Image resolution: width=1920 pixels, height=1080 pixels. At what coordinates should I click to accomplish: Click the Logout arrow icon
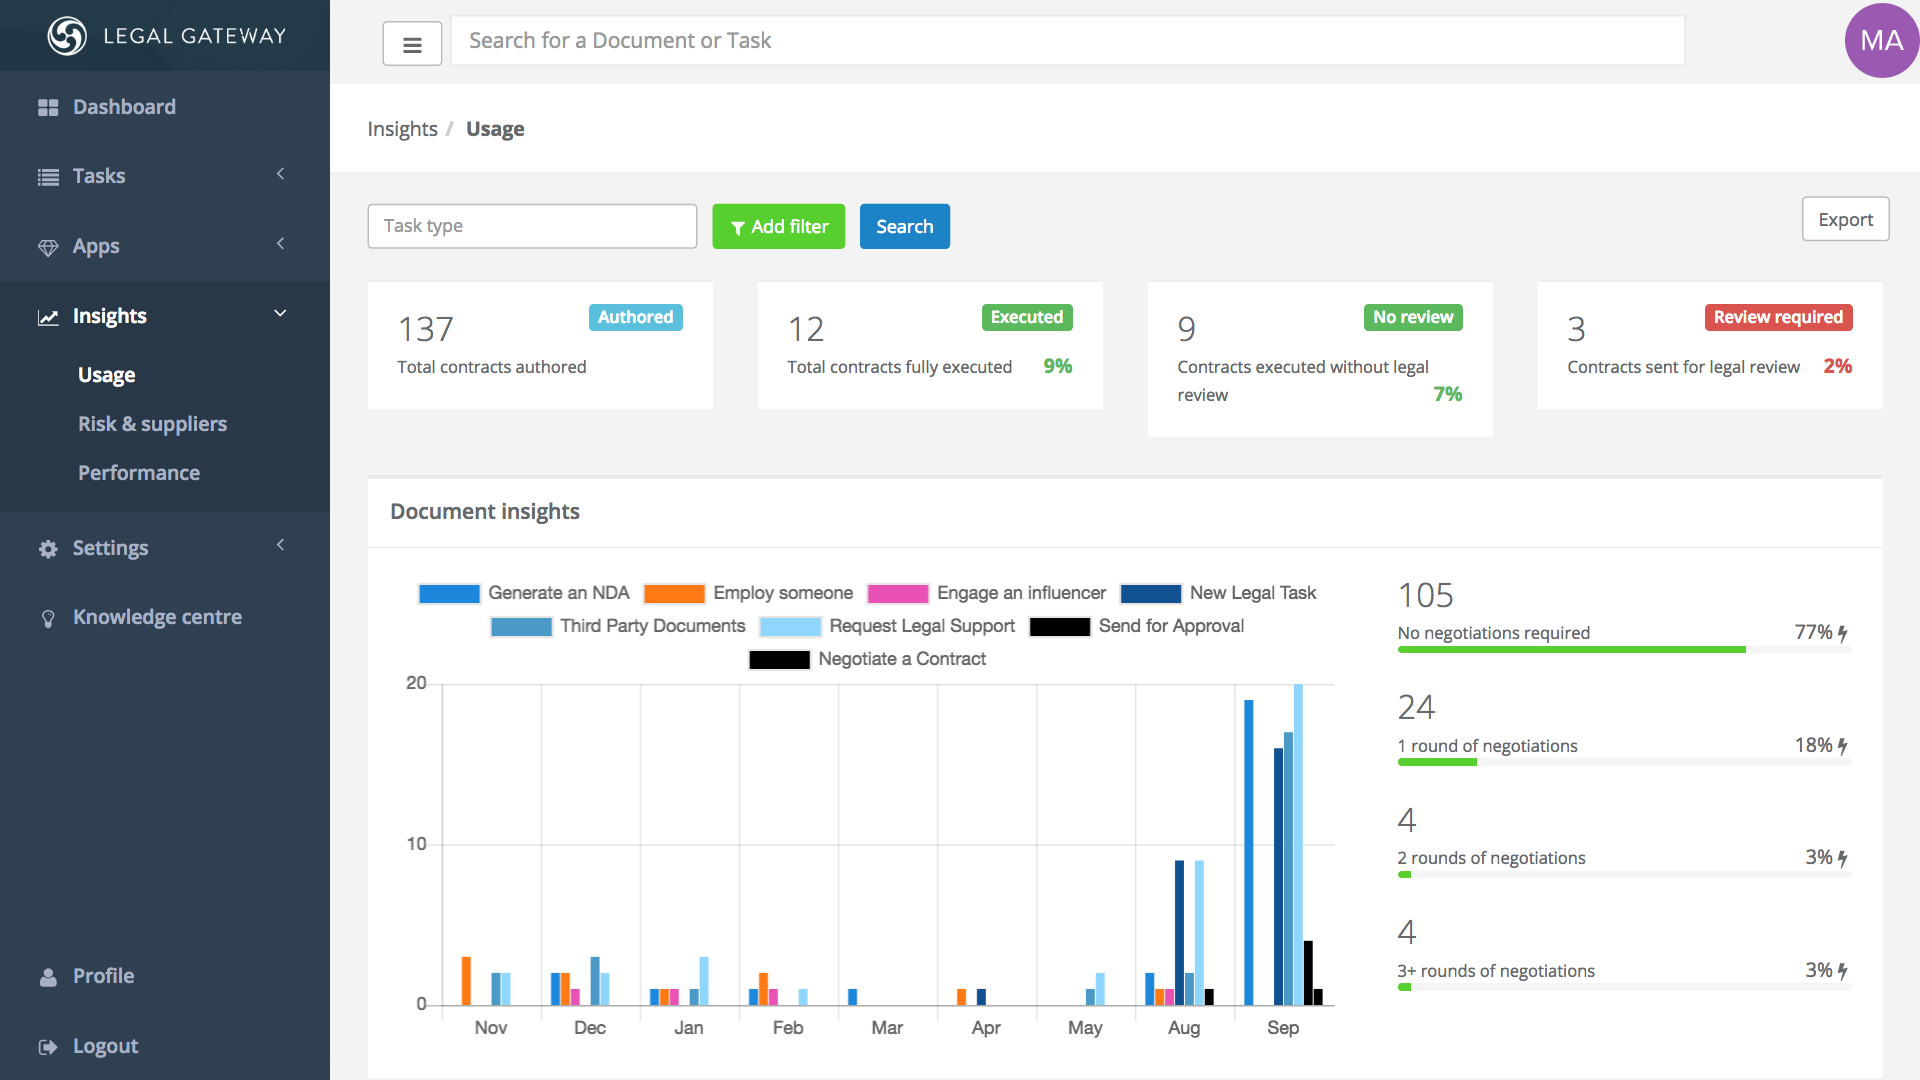[48, 1047]
